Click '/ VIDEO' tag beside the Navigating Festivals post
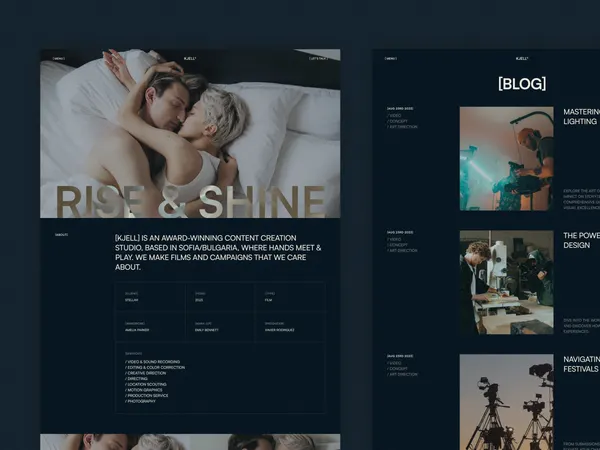This screenshot has width=600, height=450. 394,363
